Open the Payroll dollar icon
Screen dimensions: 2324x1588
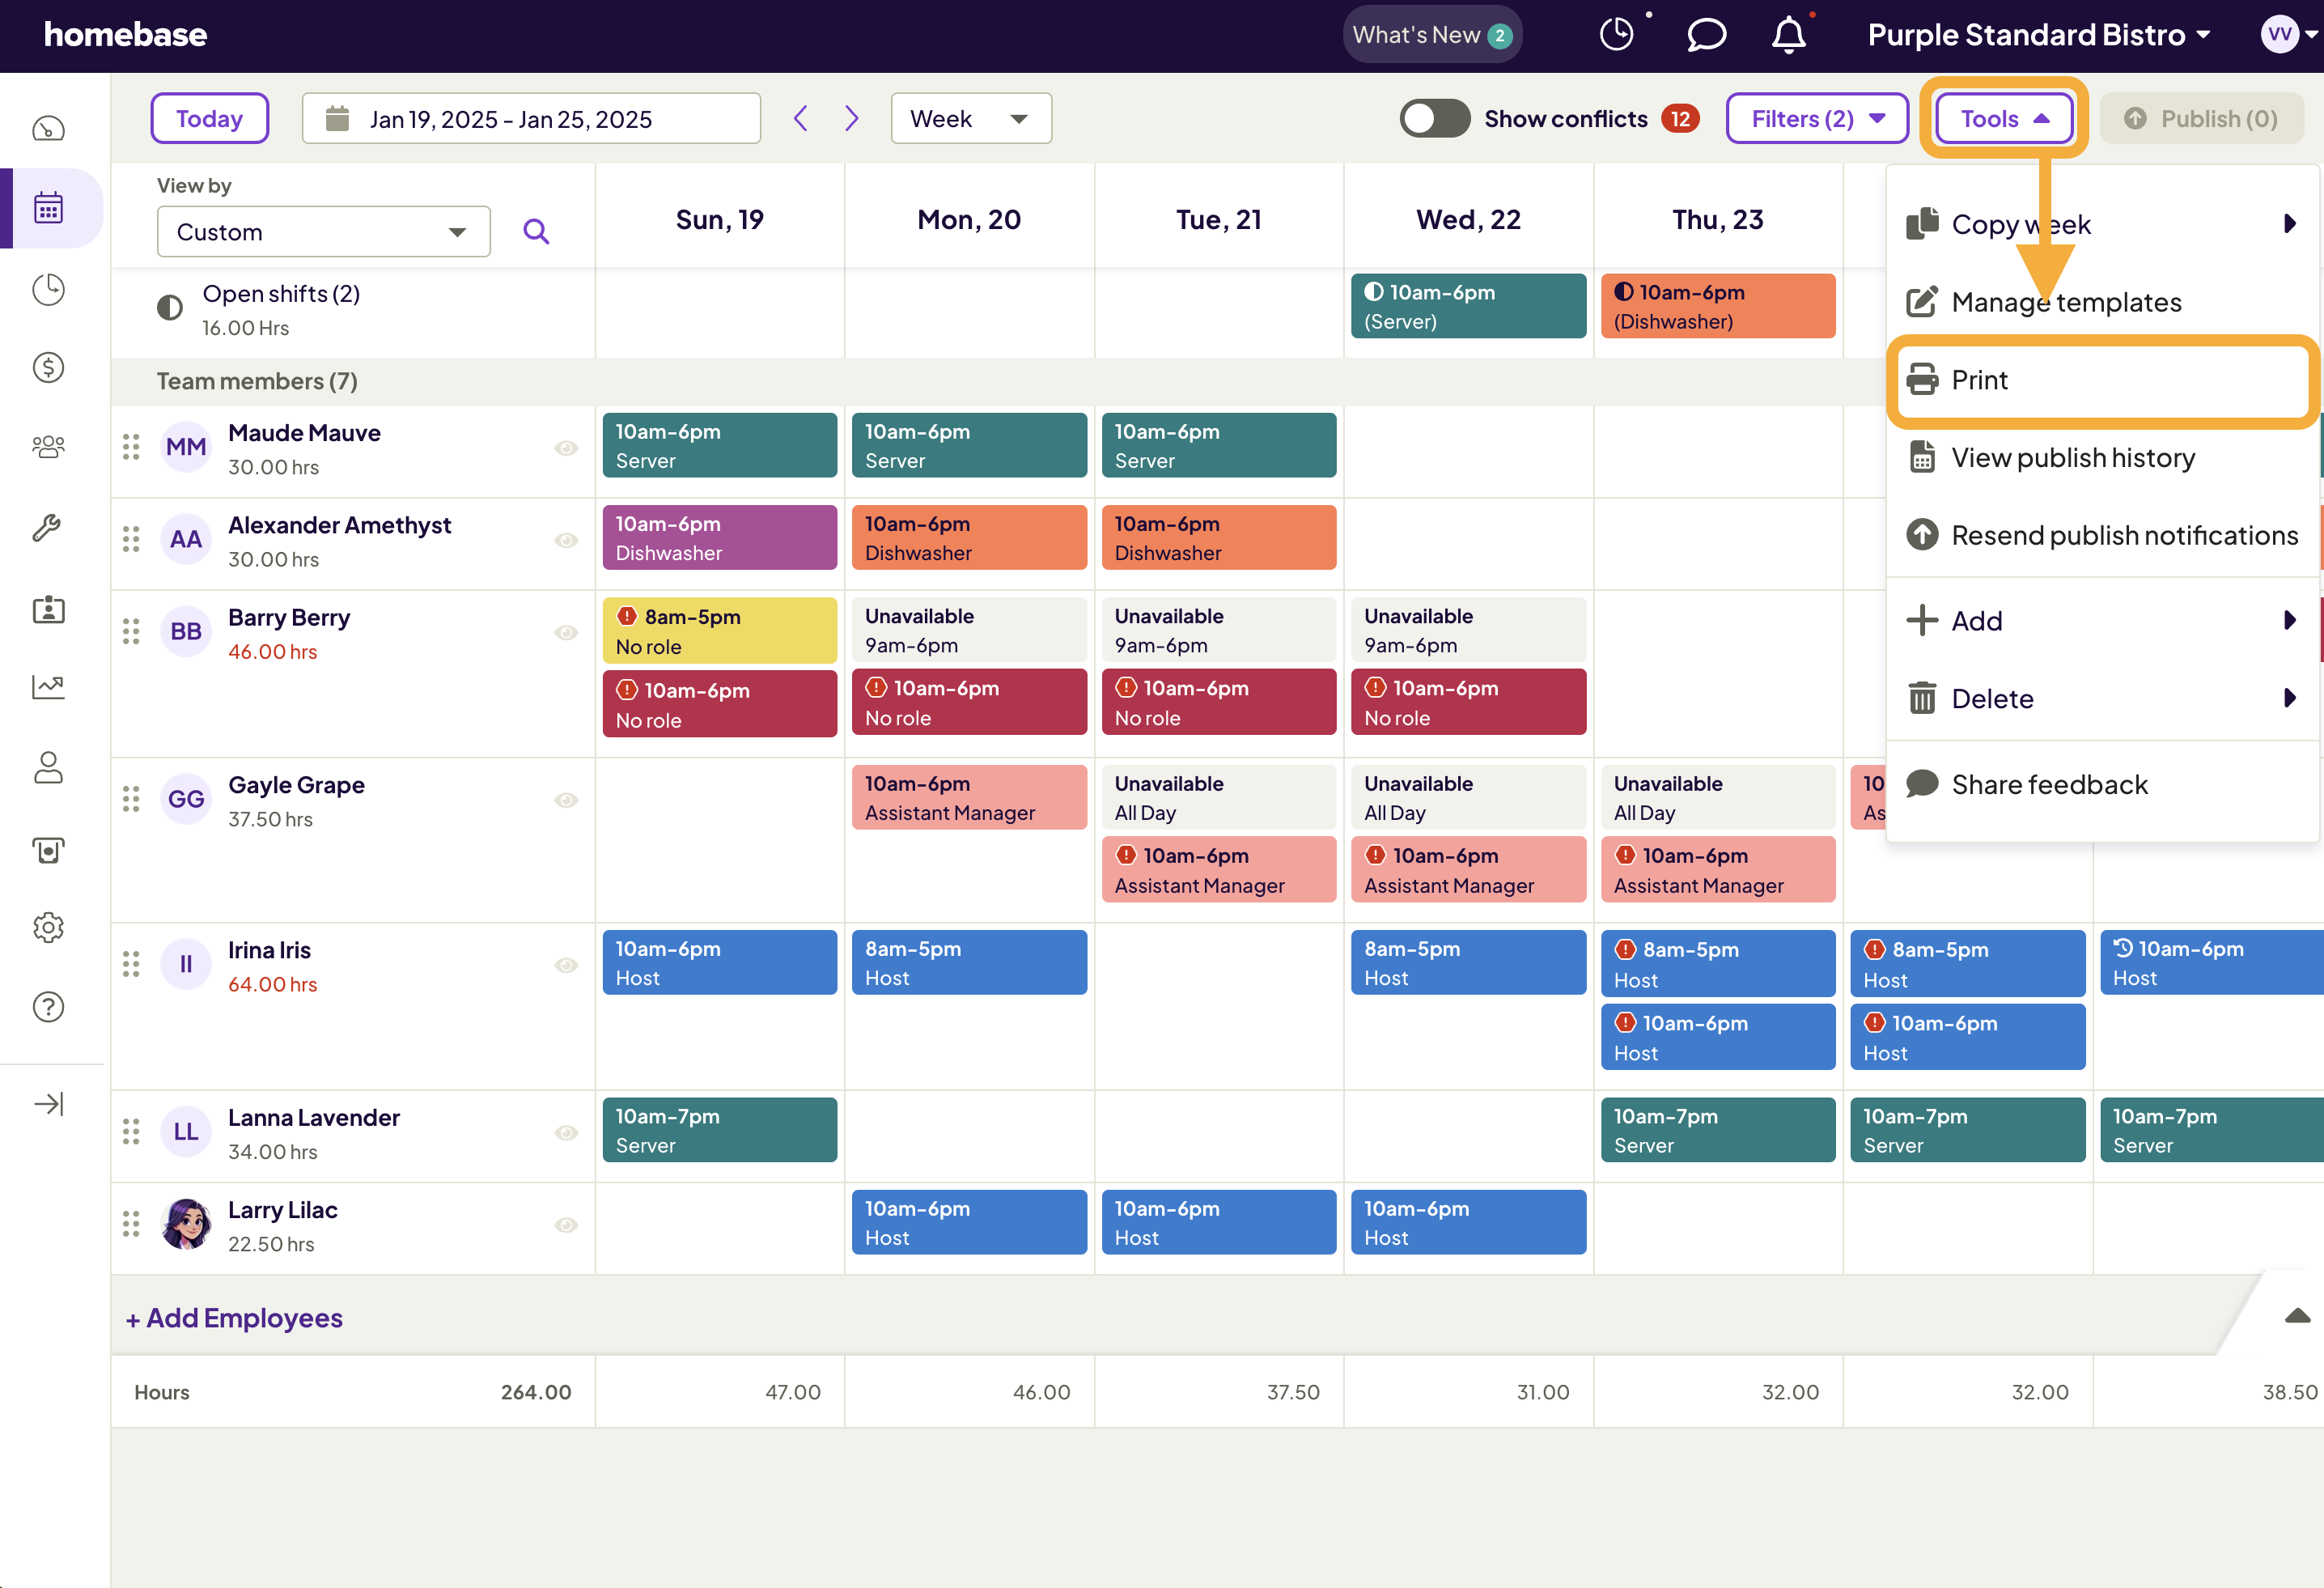48,368
